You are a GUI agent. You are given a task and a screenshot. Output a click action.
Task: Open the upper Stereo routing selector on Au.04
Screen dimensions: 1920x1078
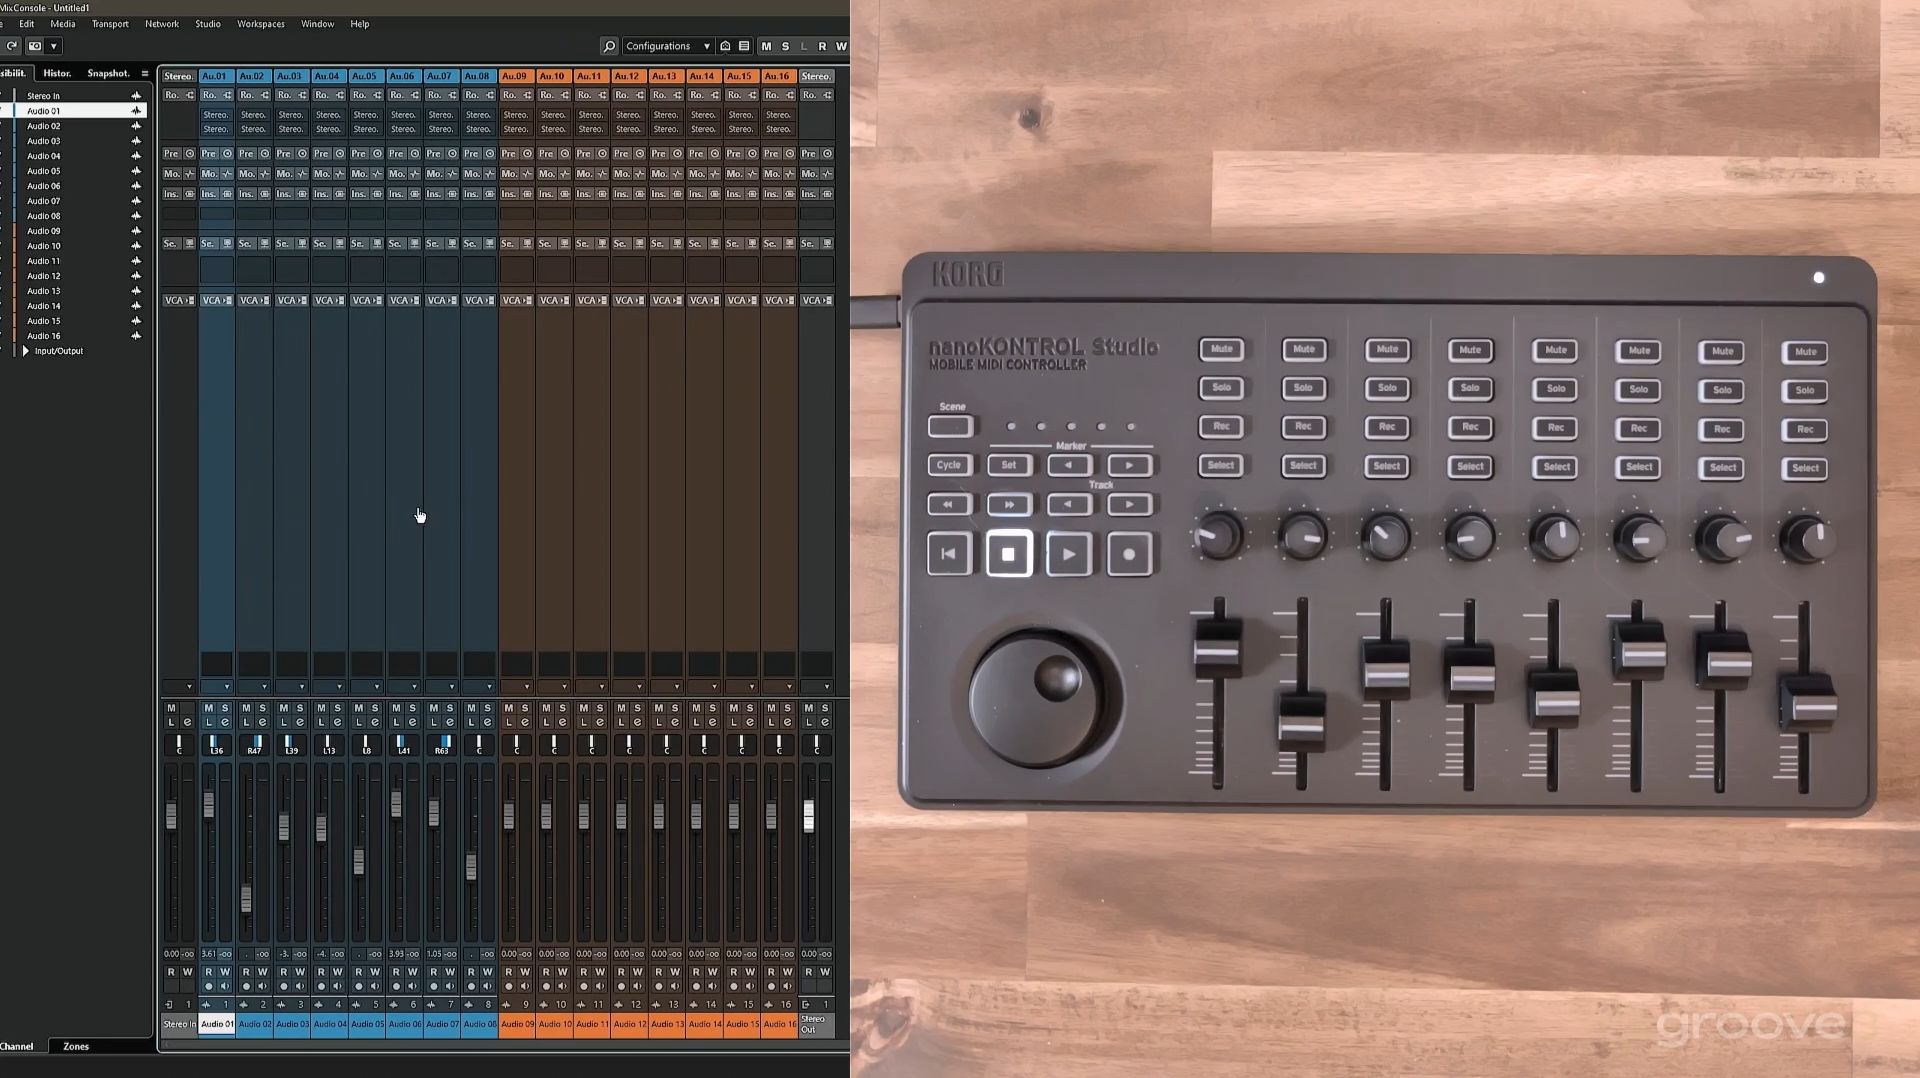tap(328, 115)
